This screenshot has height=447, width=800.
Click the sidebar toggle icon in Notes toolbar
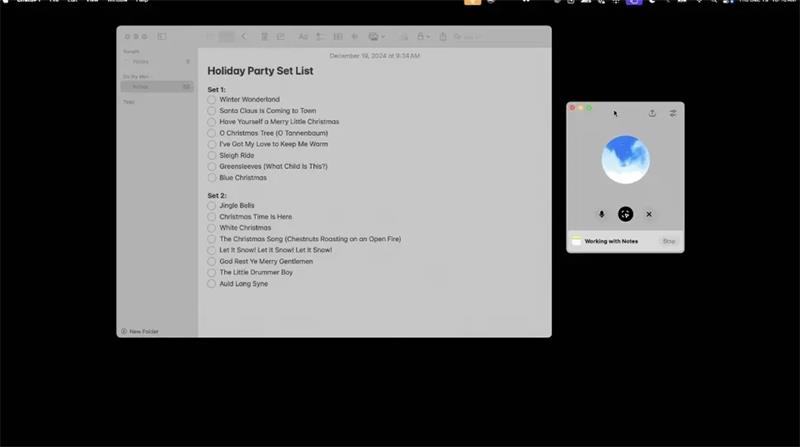coord(162,37)
